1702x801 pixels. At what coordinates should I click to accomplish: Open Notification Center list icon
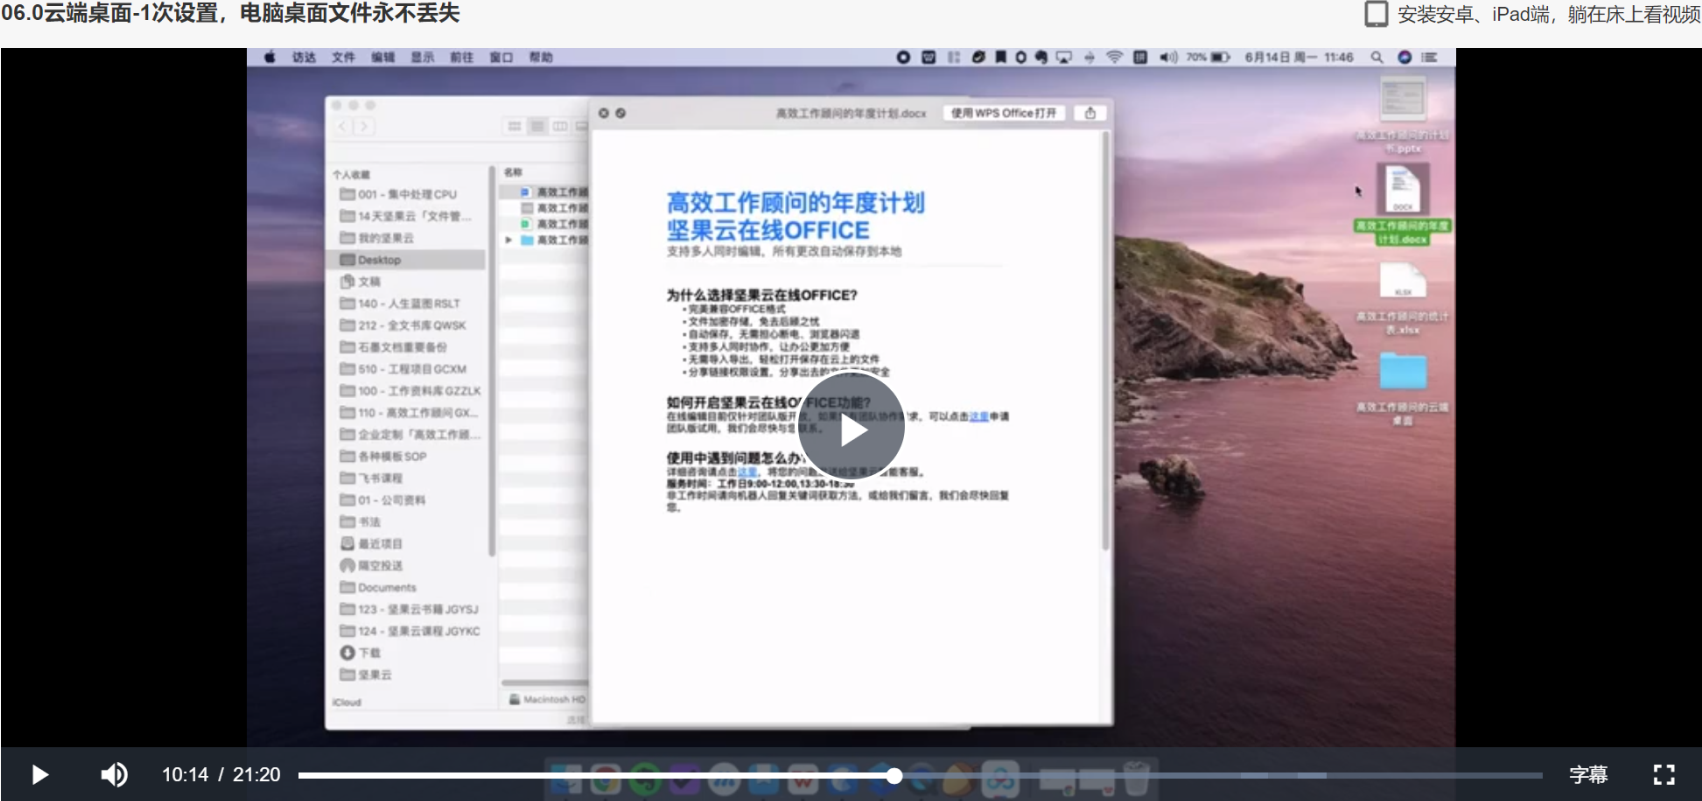[x=1430, y=58]
